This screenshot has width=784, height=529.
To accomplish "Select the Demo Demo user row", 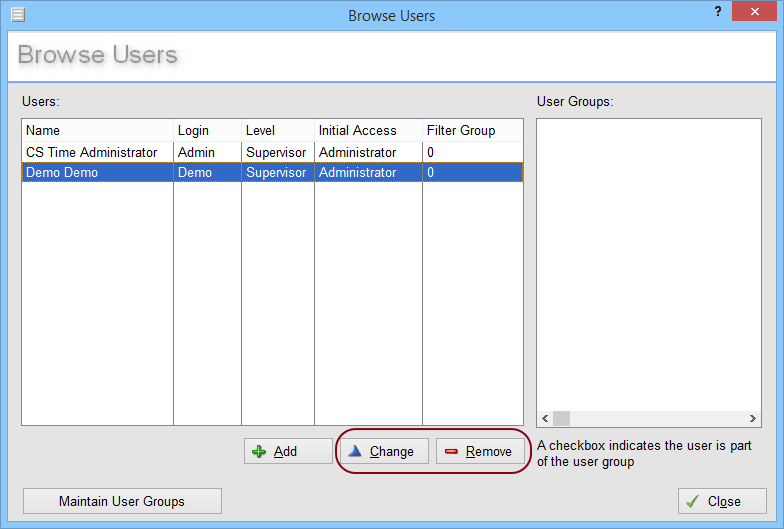I will click(x=272, y=172).
